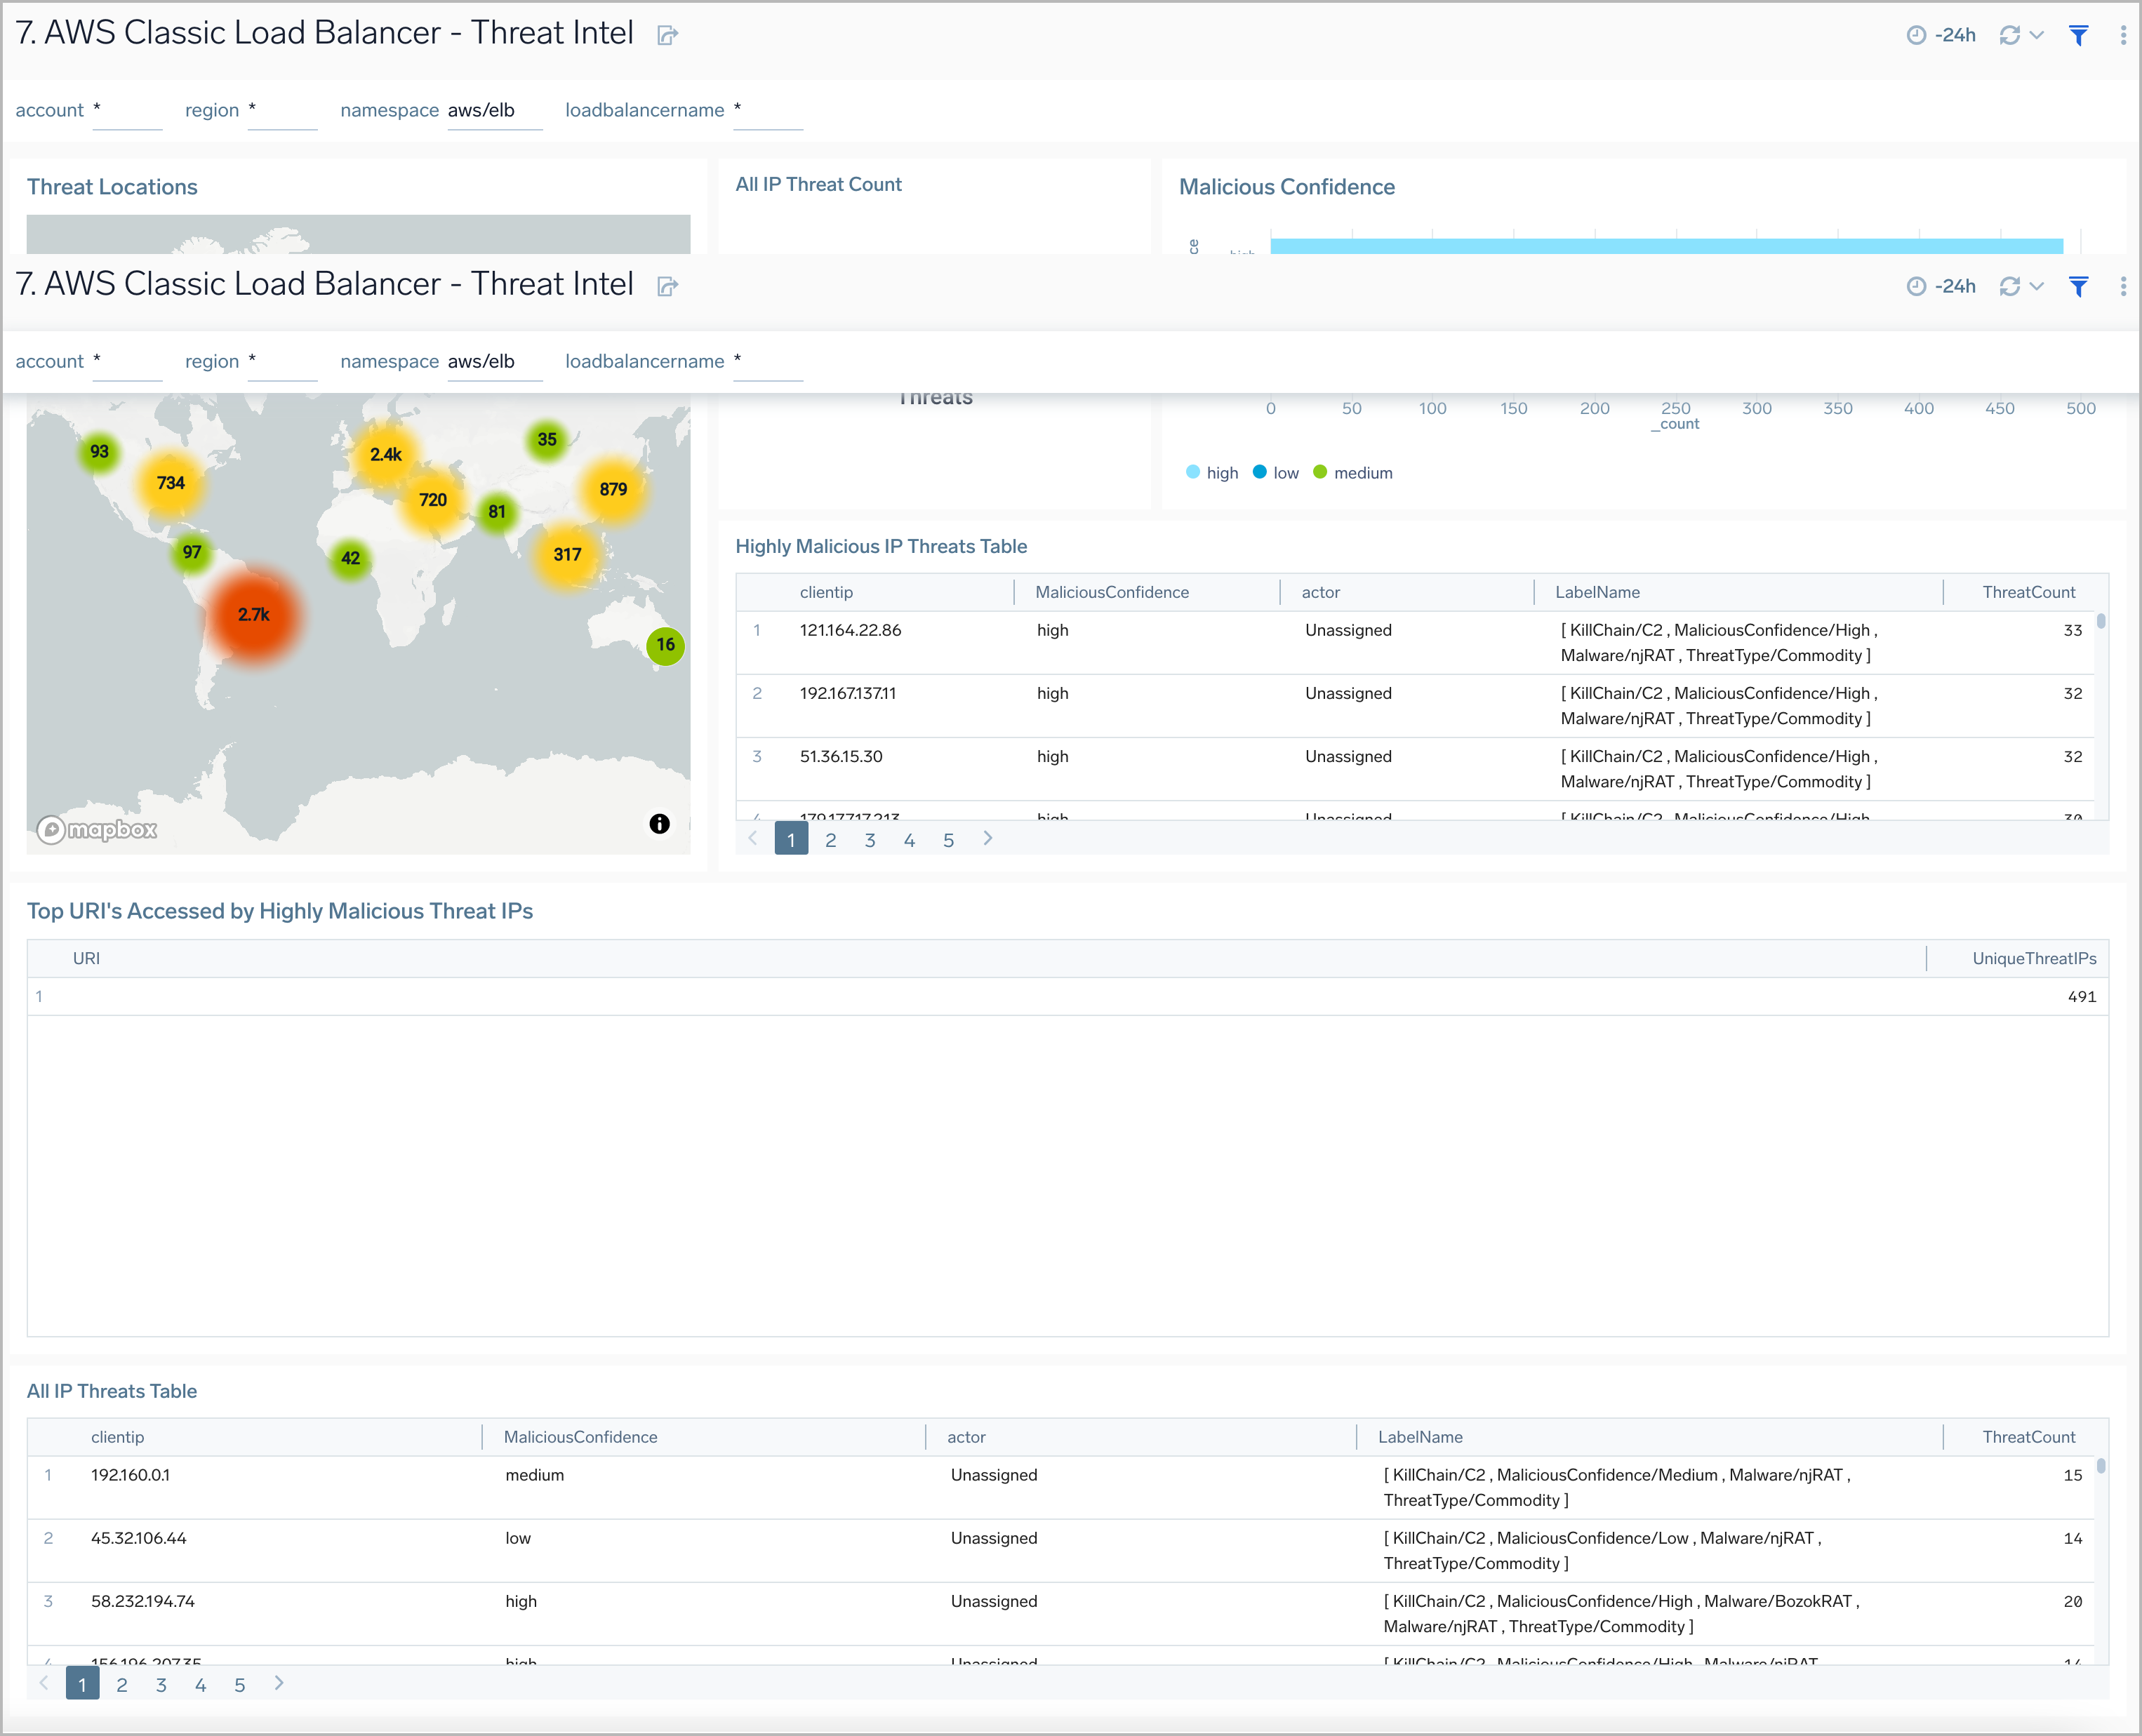
Task: Select the green 81 cluster on the map
Action: (497, 512)
